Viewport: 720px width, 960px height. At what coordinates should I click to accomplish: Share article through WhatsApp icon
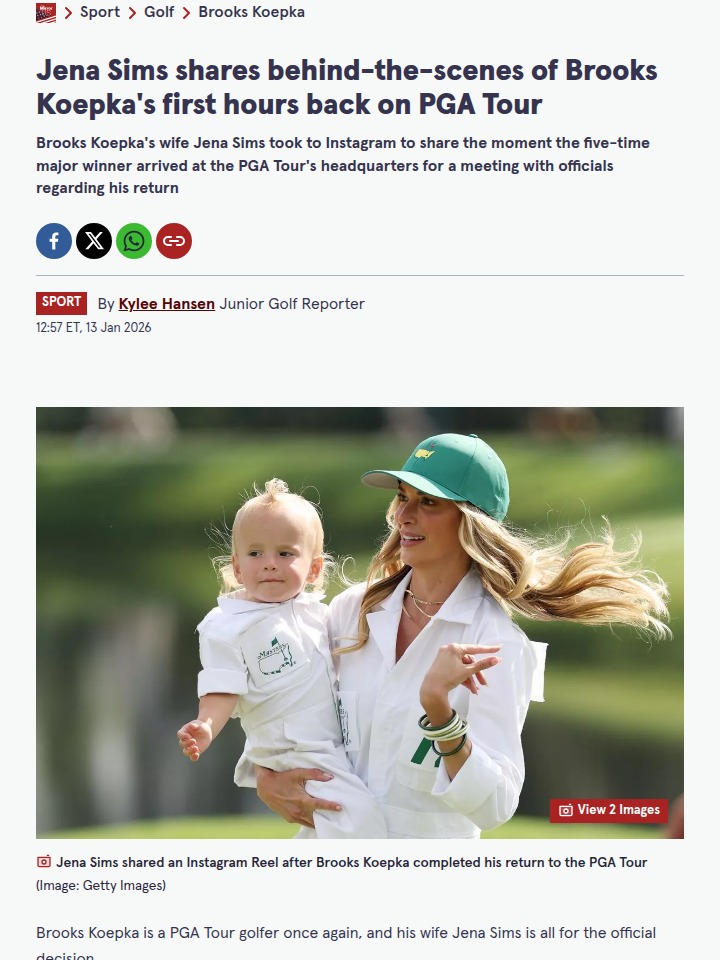(134, 241)
